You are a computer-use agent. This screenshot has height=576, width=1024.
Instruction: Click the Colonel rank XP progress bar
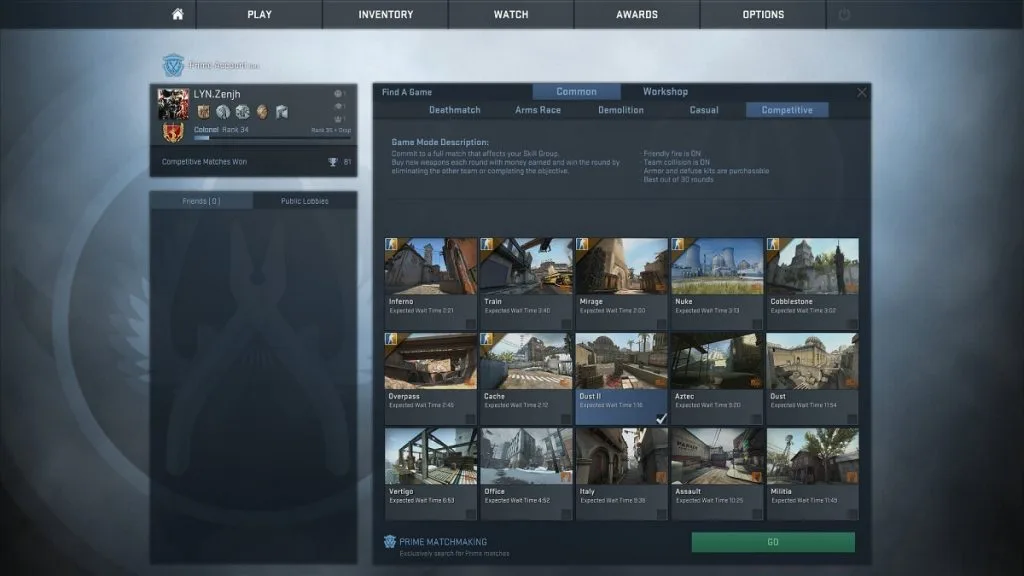(x=272, y=138)
